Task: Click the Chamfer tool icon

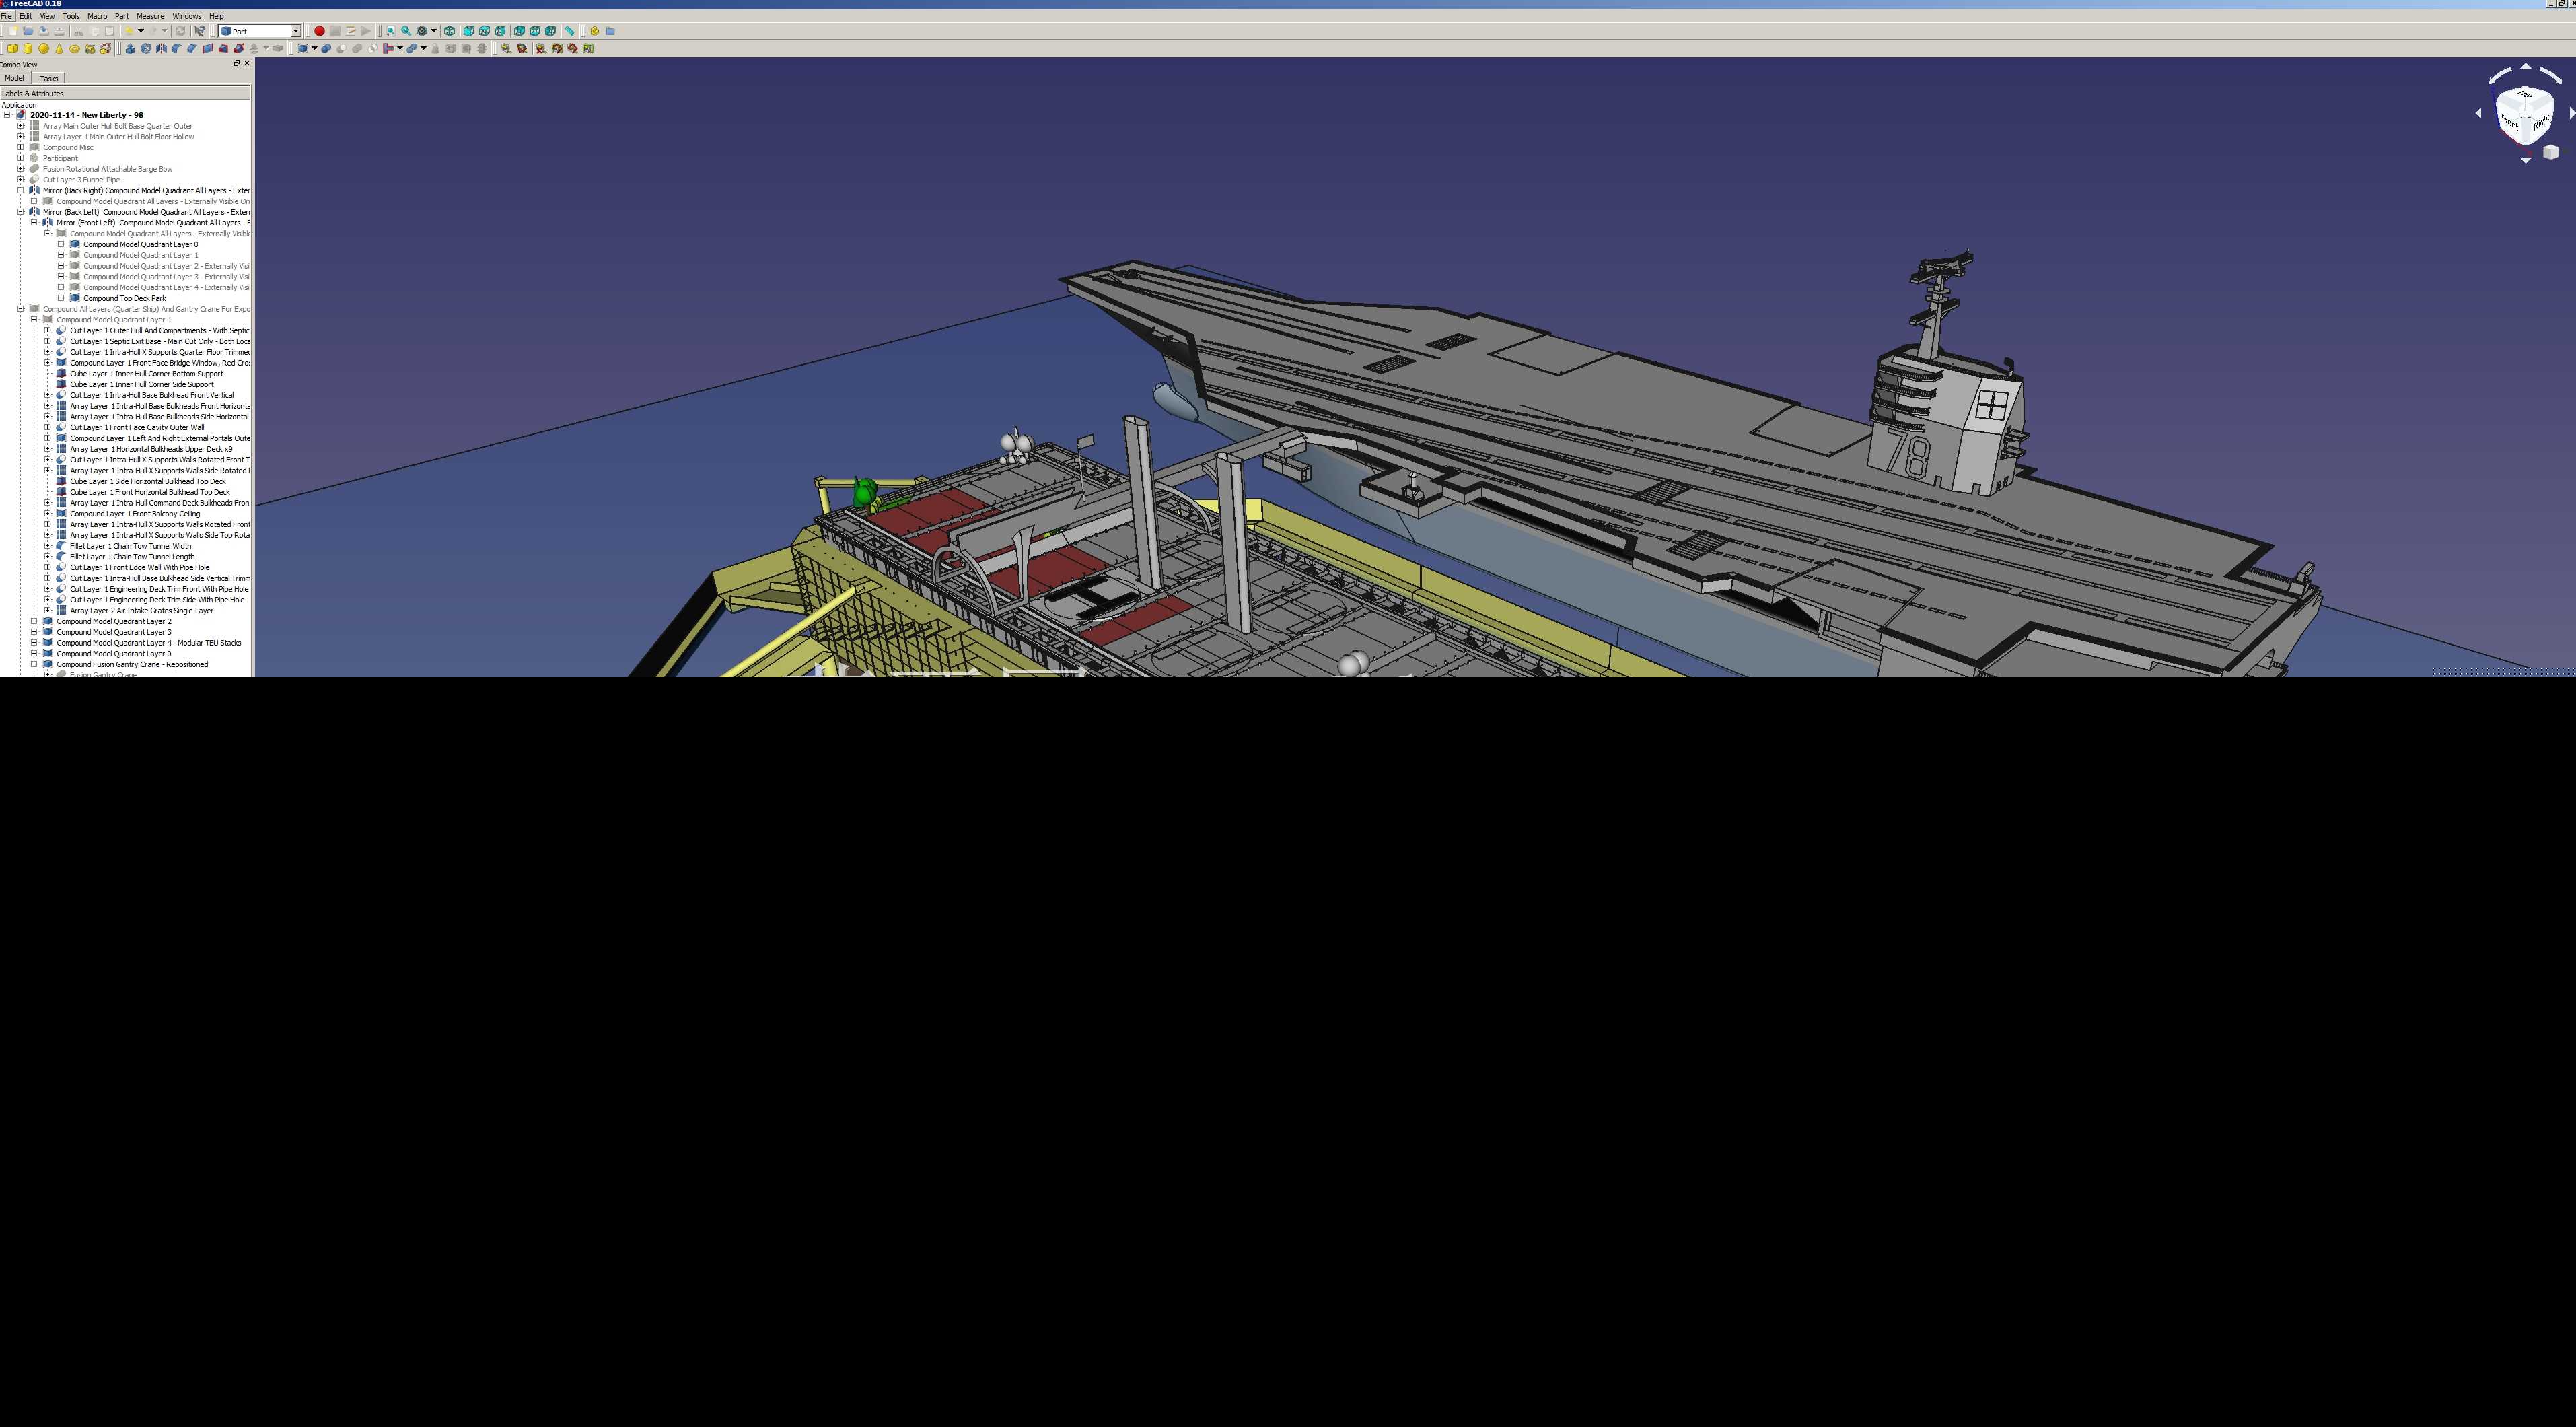Action: tap(192, 48)
